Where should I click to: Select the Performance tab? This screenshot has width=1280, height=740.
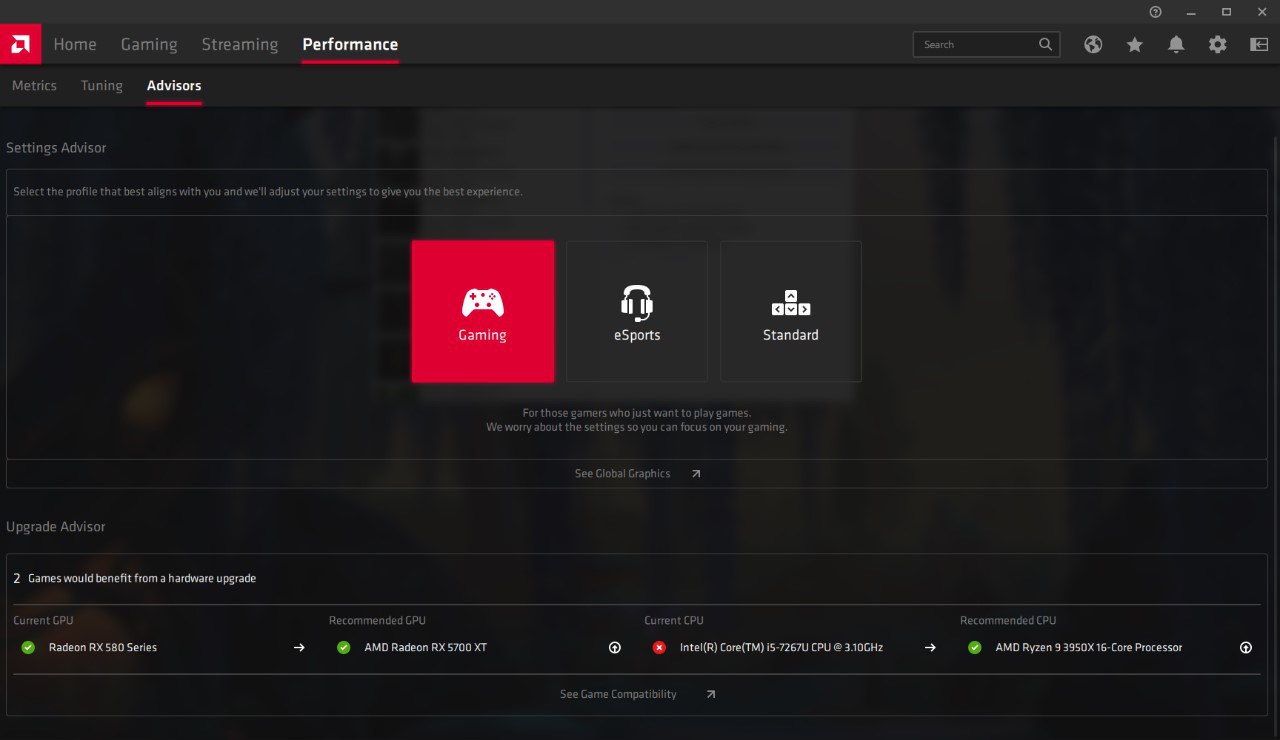(x=350, y=44)
